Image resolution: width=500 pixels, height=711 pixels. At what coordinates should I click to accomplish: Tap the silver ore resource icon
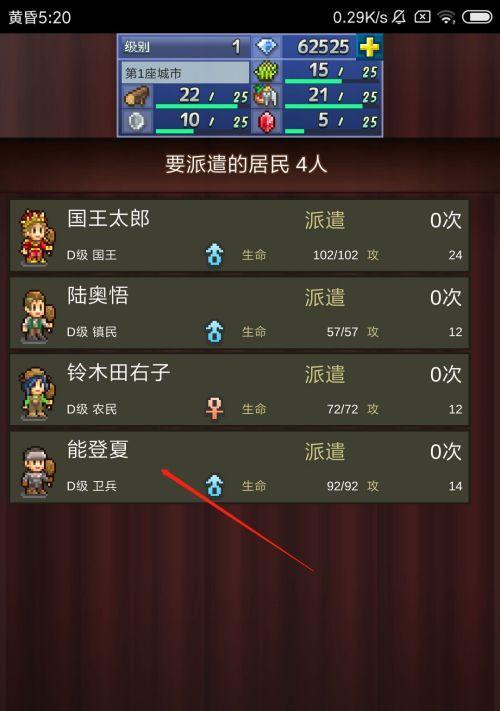[136, 121]
